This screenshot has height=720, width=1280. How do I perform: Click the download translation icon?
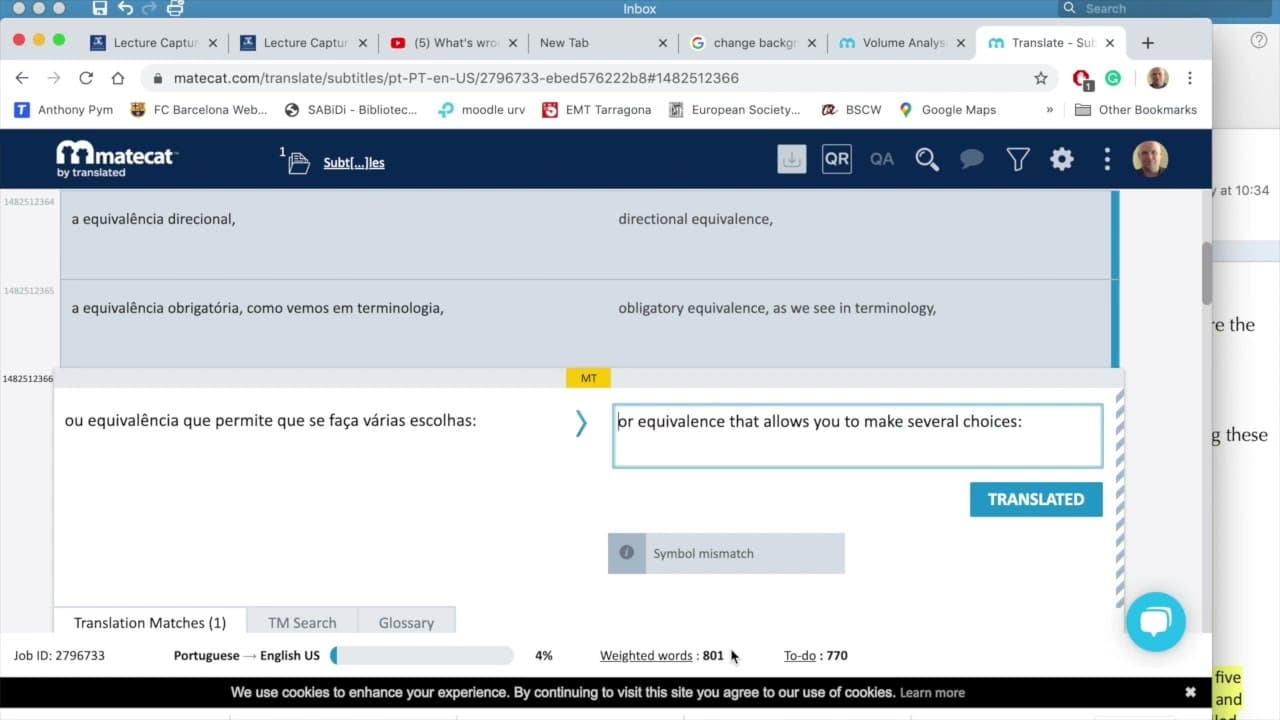coord(791,159)
